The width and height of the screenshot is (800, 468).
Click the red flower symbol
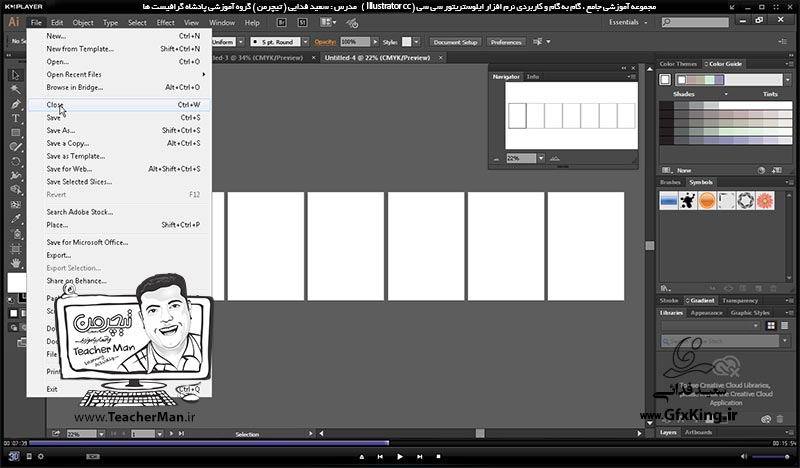click(x=764, y=201)
